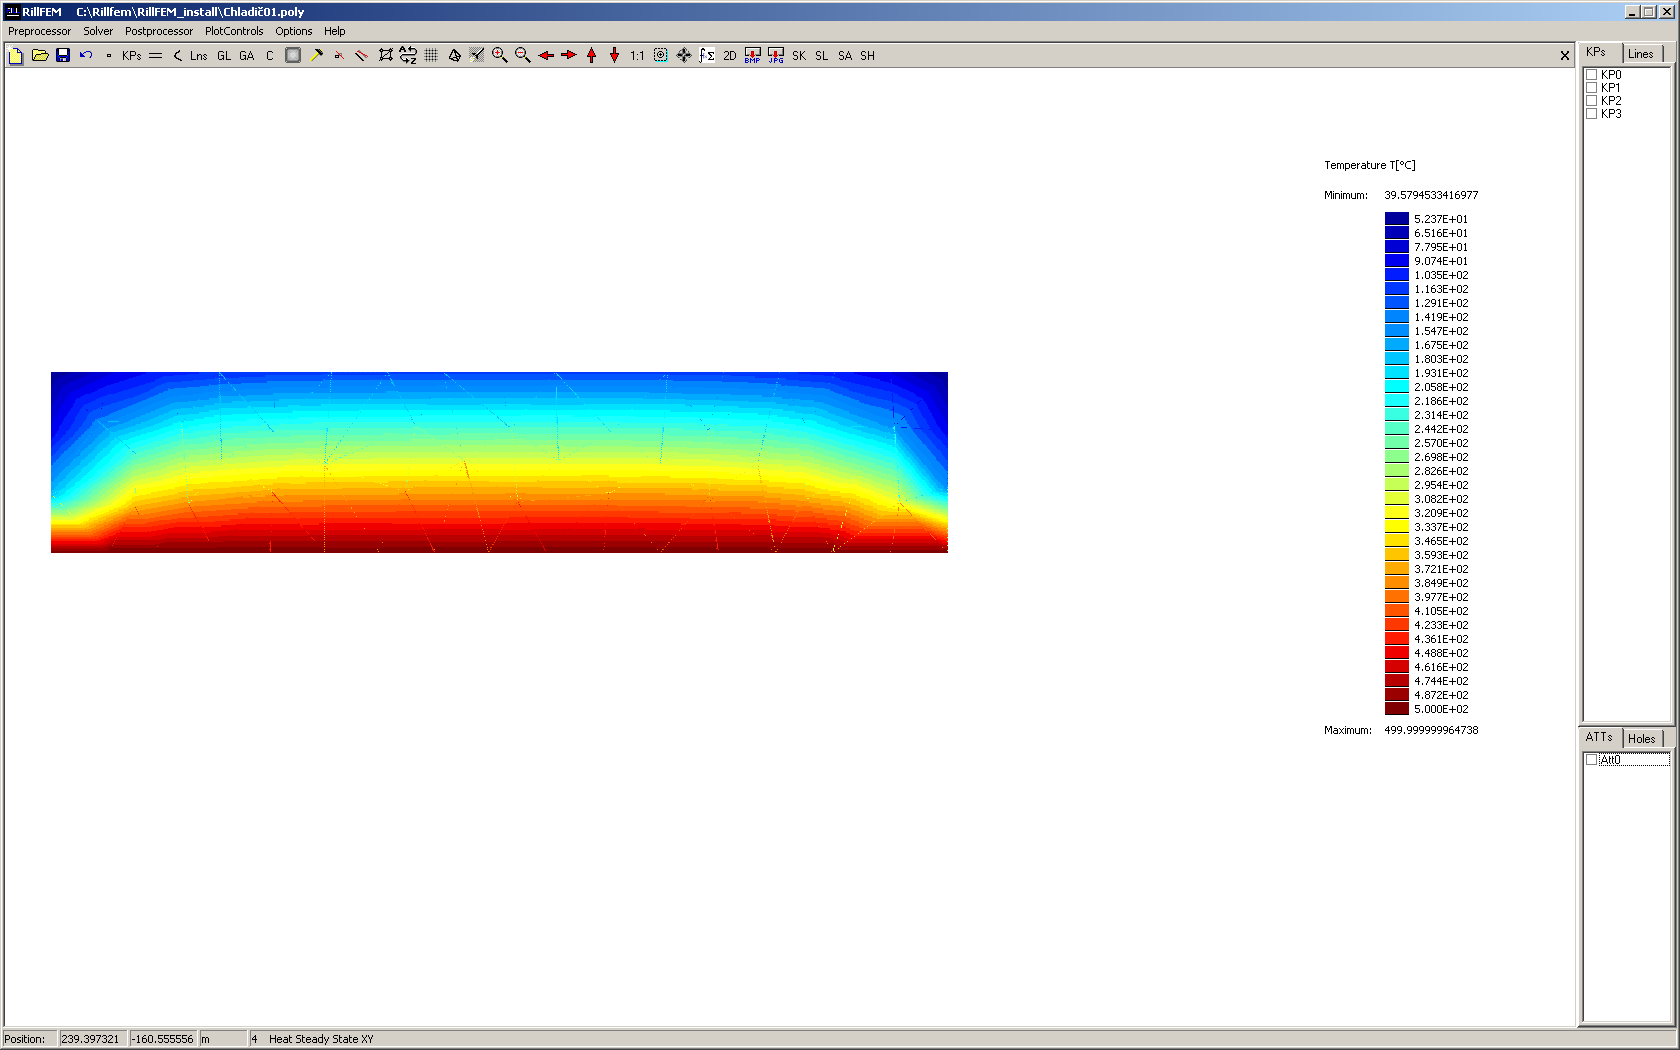
Task: Click the Undo arrow icon
Action: (x=86, y=56)
